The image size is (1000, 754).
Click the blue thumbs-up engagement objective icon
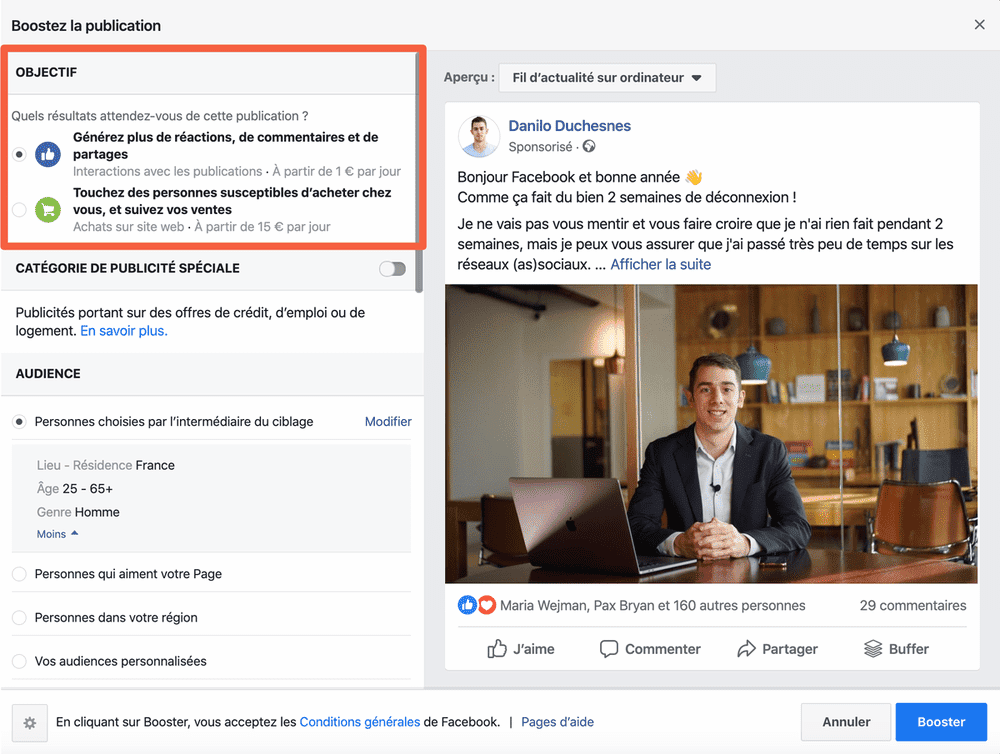pos(47,154)
